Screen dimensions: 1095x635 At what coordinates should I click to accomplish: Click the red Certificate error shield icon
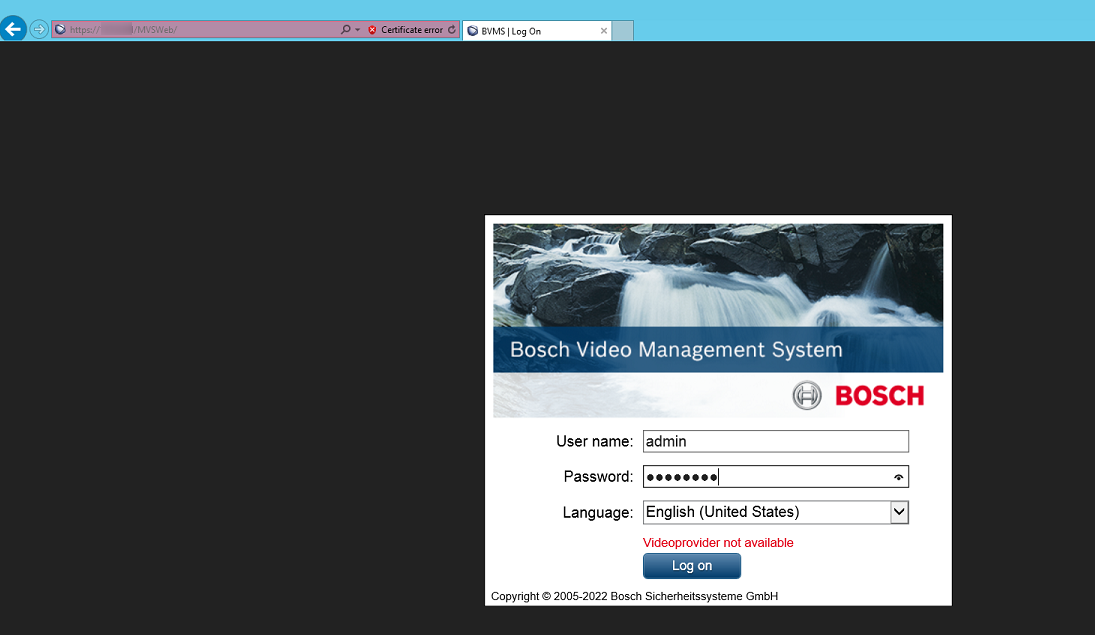click(372, 30)
